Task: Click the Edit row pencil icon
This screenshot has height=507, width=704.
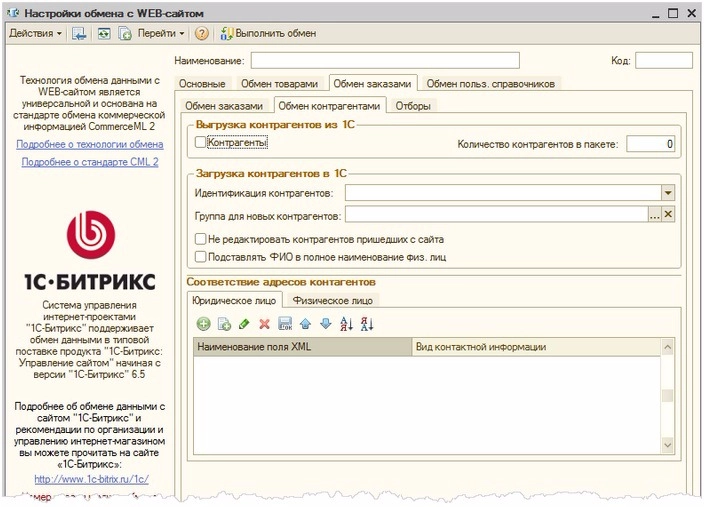Action: [x=244, y=323]
